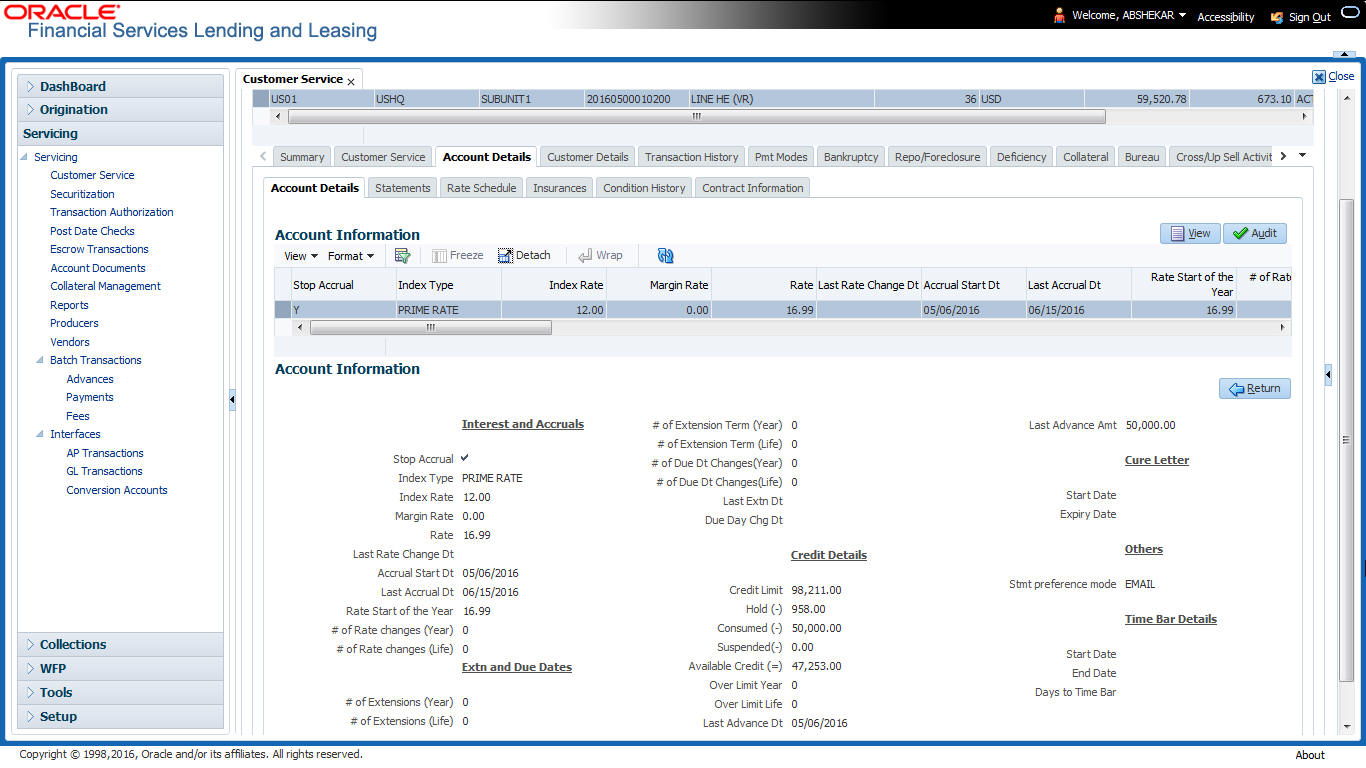Click the Freeze column toolbar item
This screenshot has width=1366, height=768.
pos(458,256)
